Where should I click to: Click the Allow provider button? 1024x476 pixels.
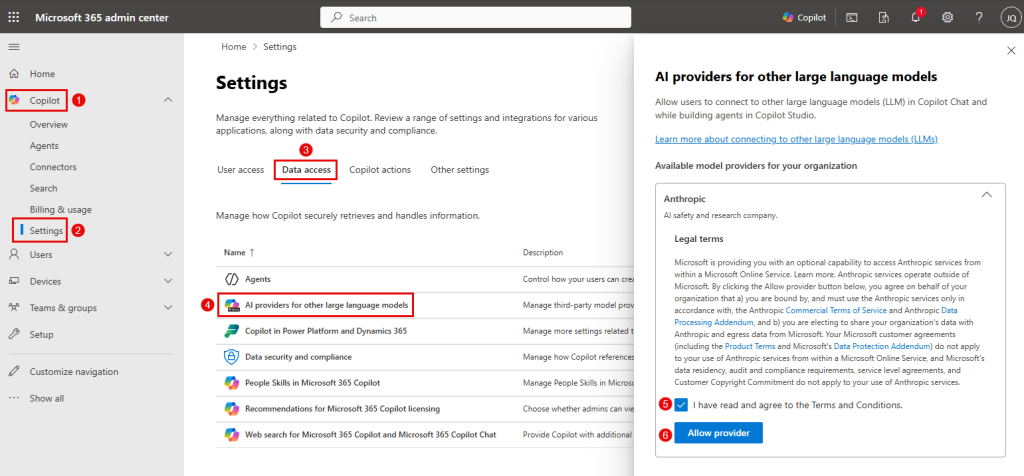click(718, 432)
